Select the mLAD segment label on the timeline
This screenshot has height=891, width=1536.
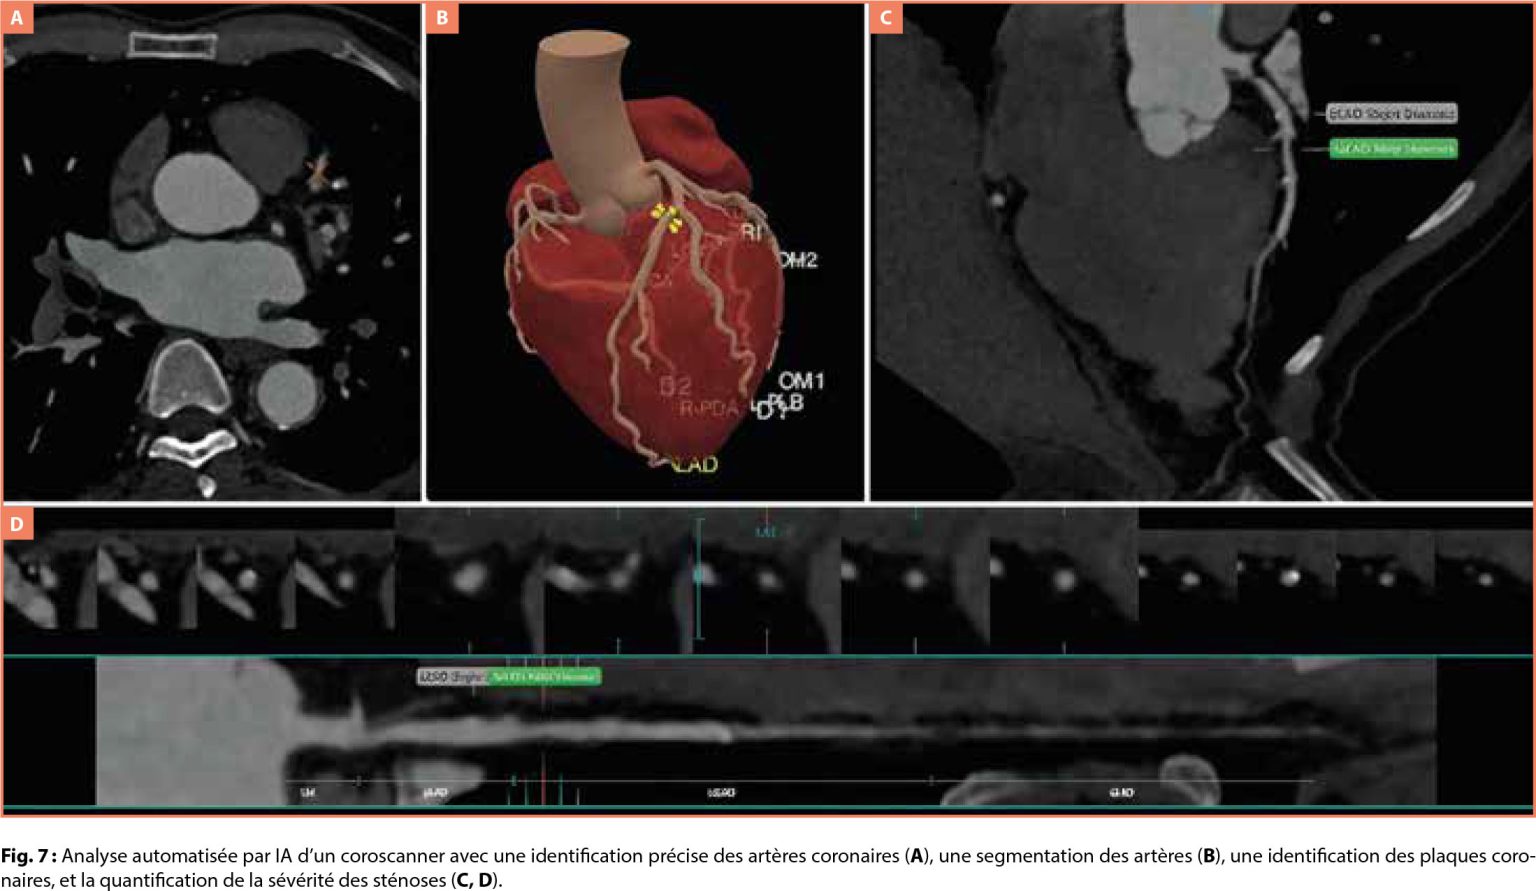pos(721,793)
